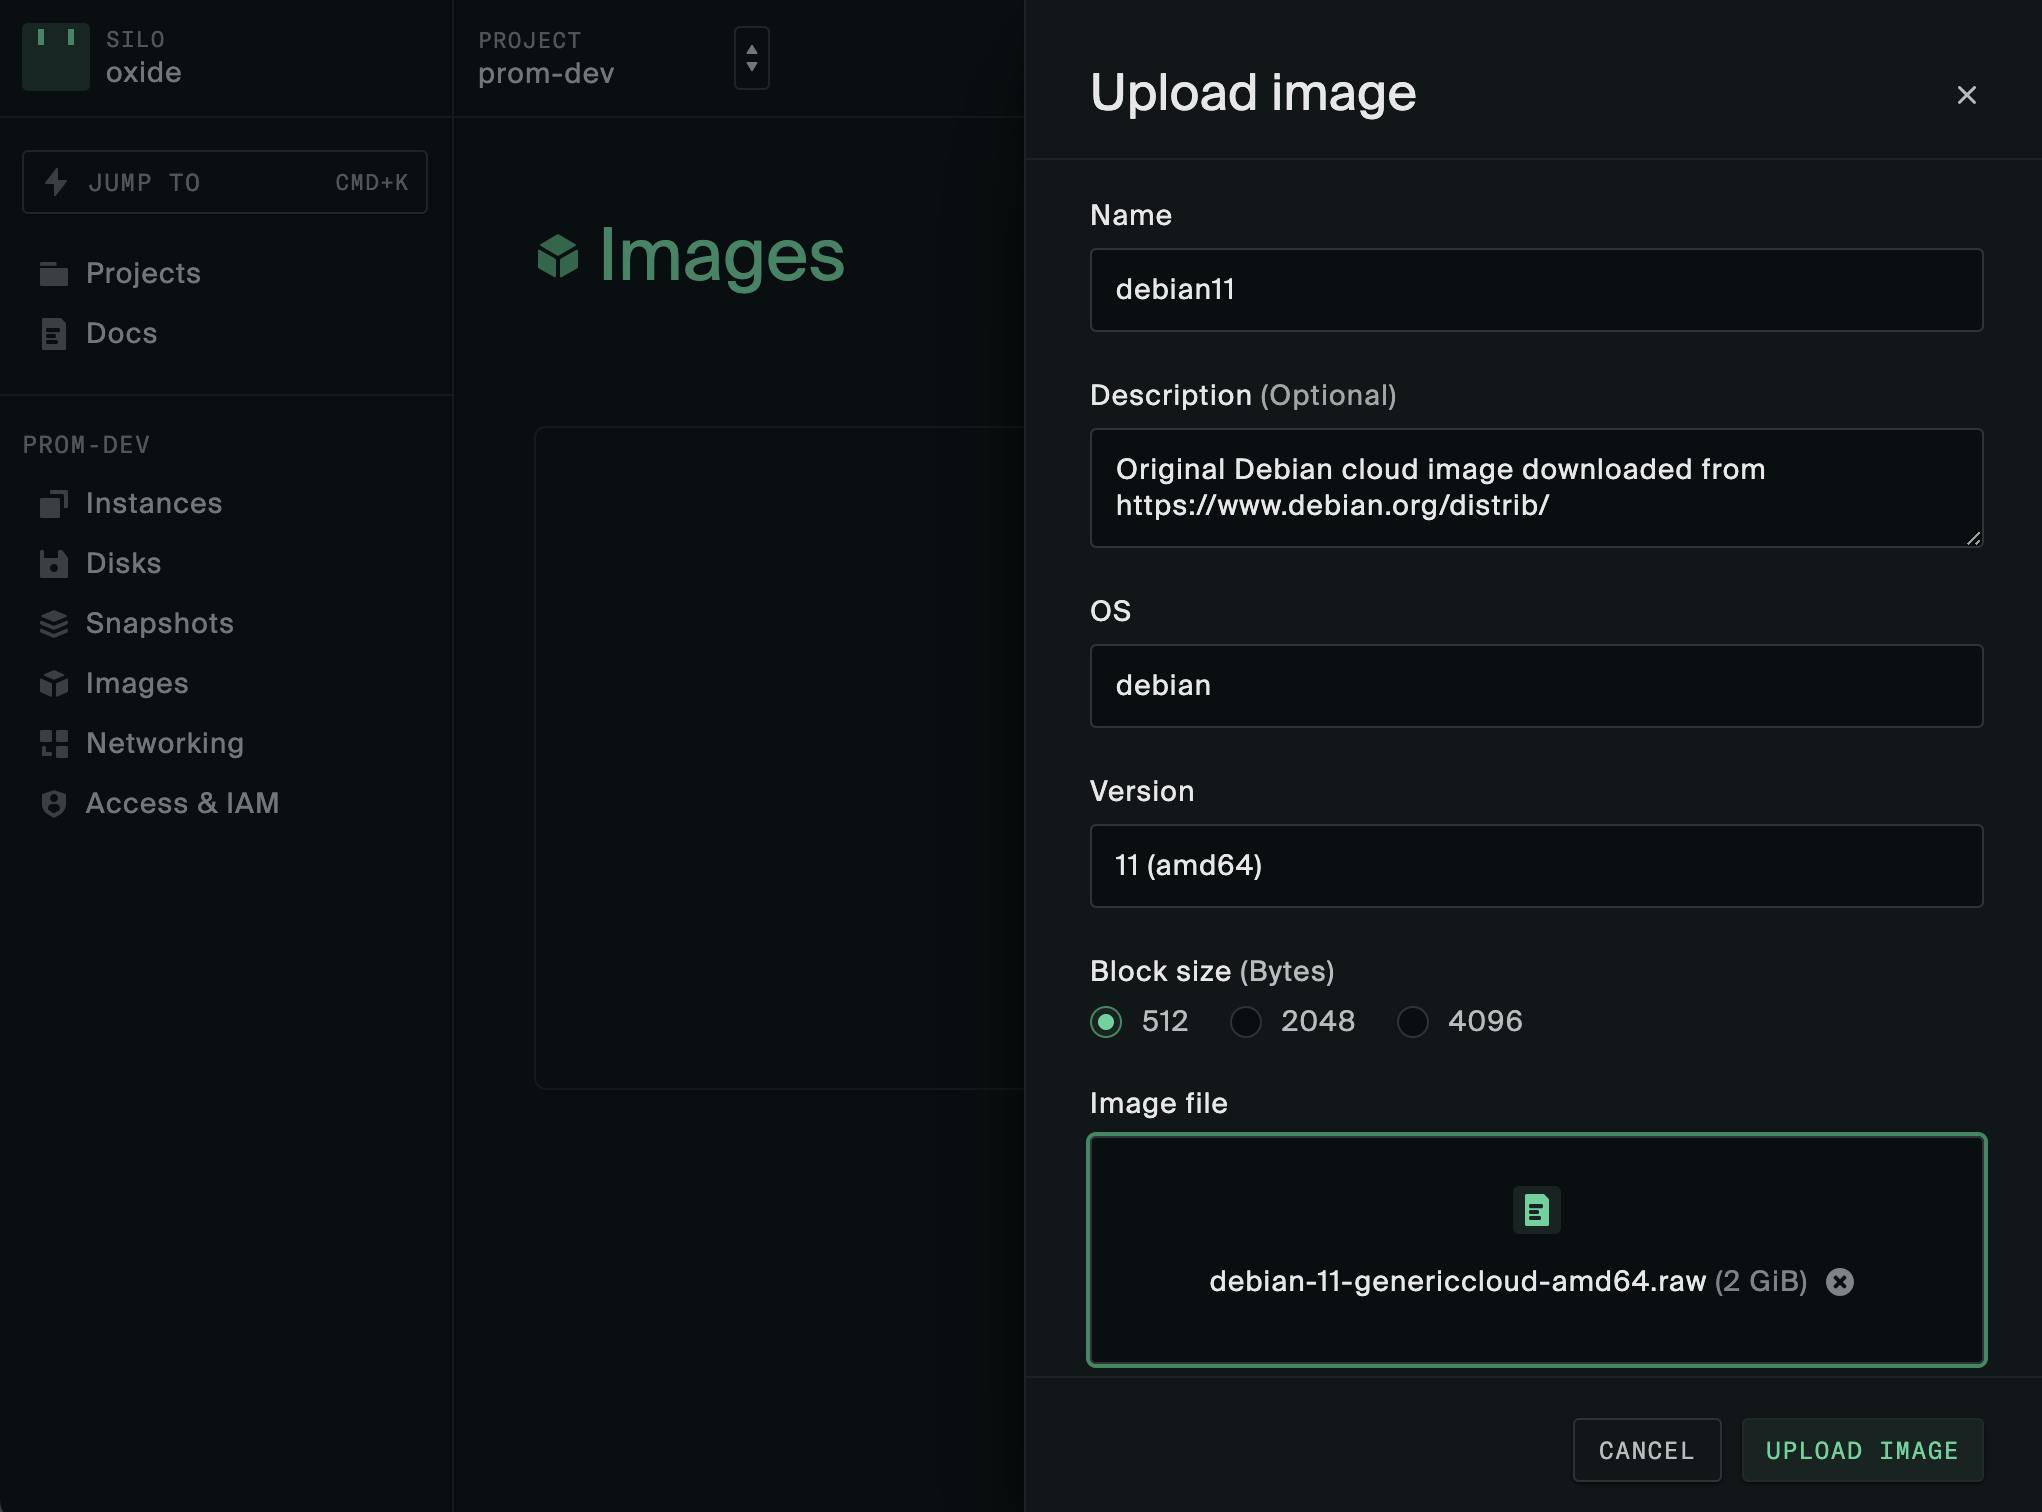Viewport: 2042px width, 1512px height.
Task: Click the Block size (Bytes) label
Action: click(1212, 971)
